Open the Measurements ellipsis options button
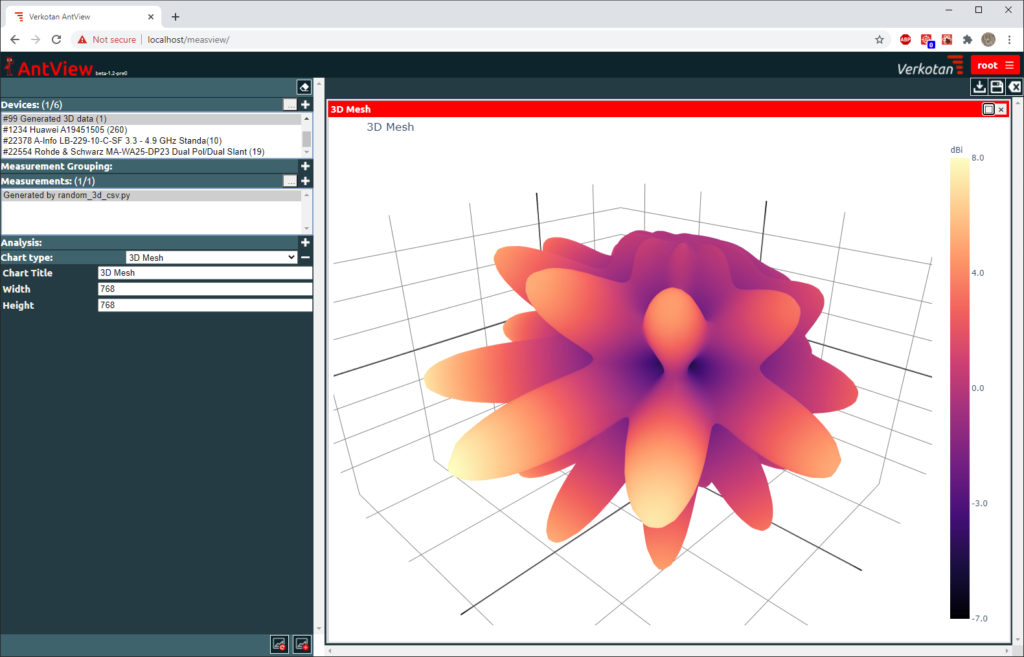Screen dimensions: 1024x657 pos(290,181)
